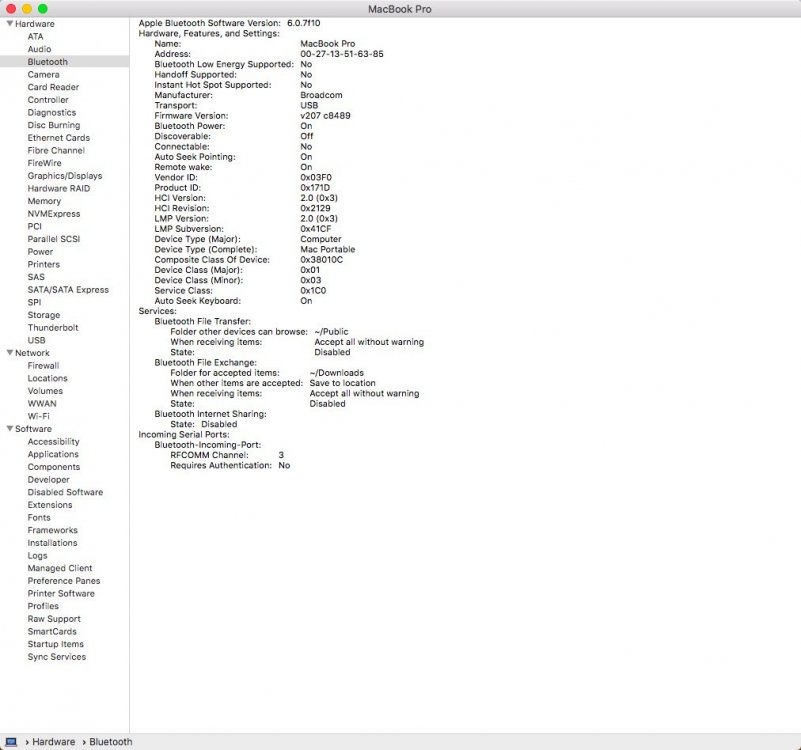Screen dimensions: 801x750
Task: Collapse the Network section triangle
Action: 9,353
